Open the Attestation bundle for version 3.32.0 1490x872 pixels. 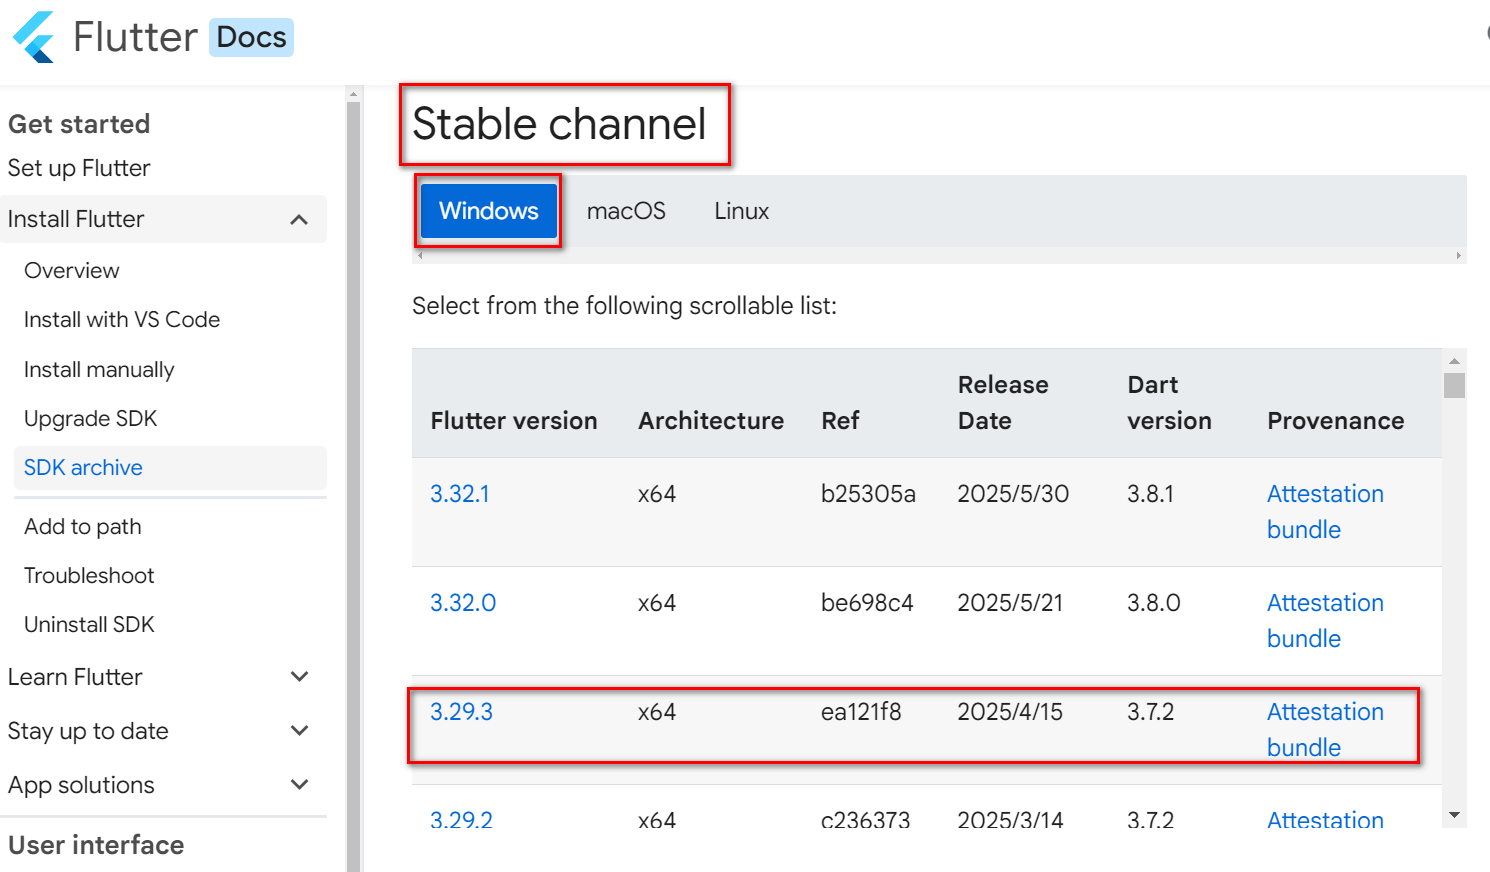(x=1325, y=620)
